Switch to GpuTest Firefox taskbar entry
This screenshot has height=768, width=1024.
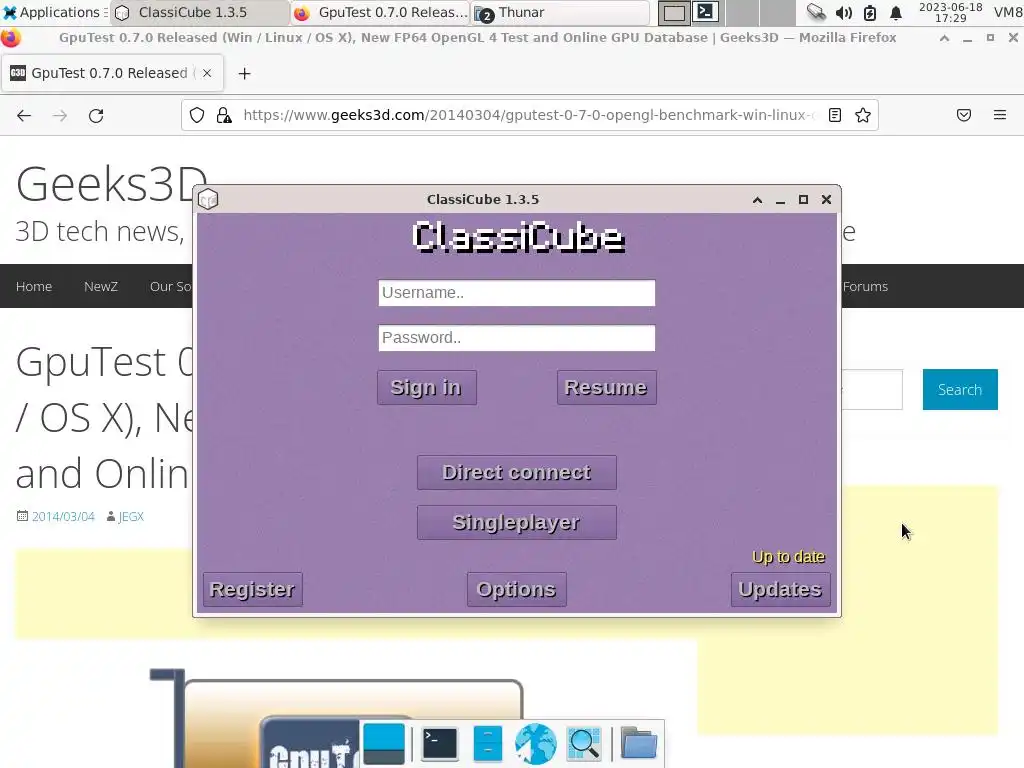click(380, 12)
